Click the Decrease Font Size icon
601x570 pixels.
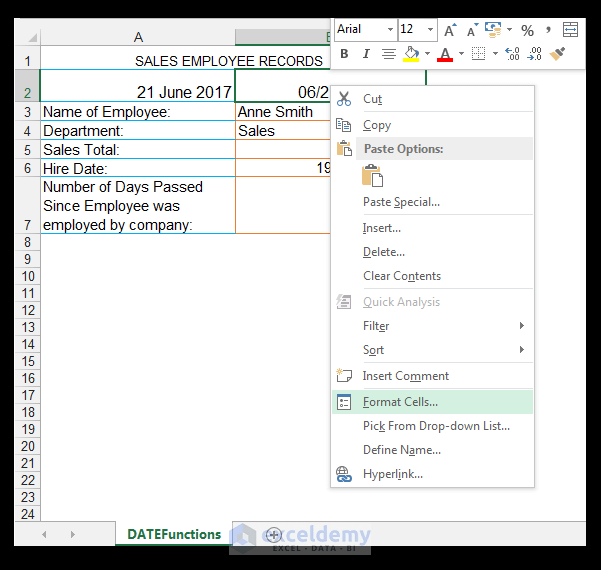point(472,30)
